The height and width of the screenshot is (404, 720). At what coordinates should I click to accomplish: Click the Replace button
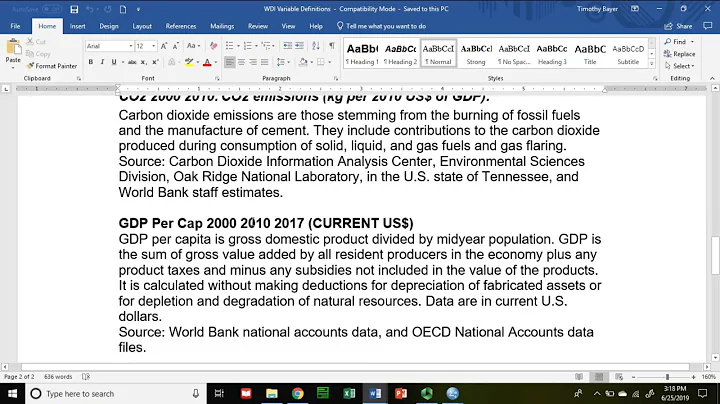click(x=680, y=54)
